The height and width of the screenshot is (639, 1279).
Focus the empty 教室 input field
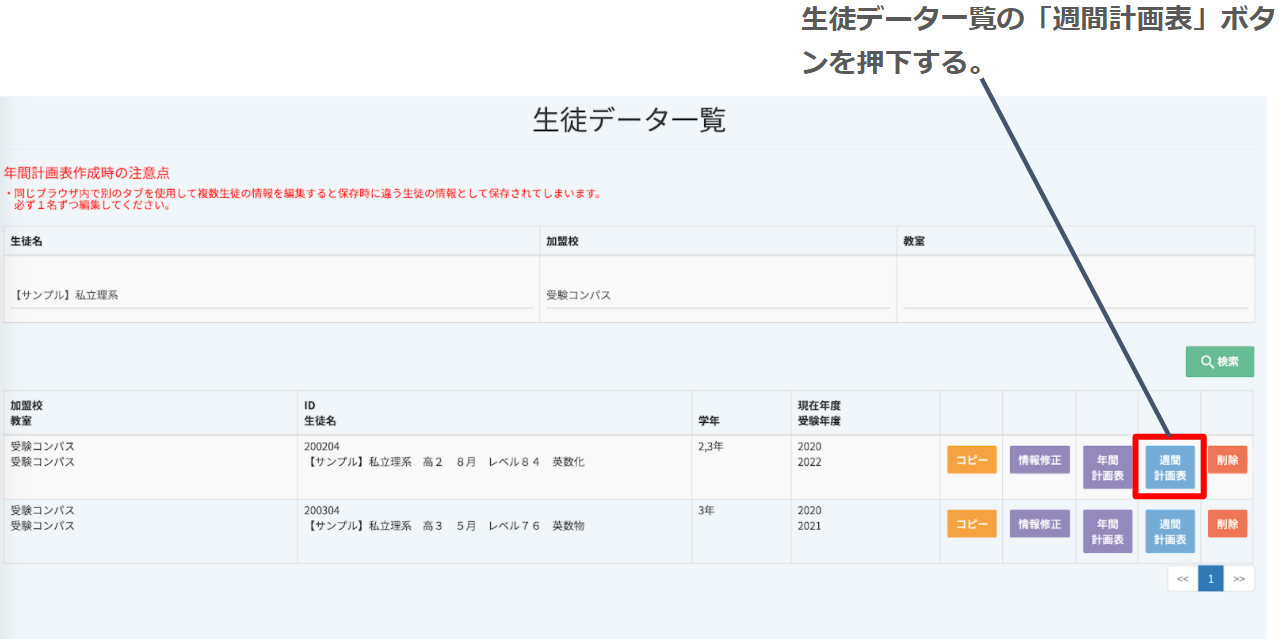(x=1075, y=295)
